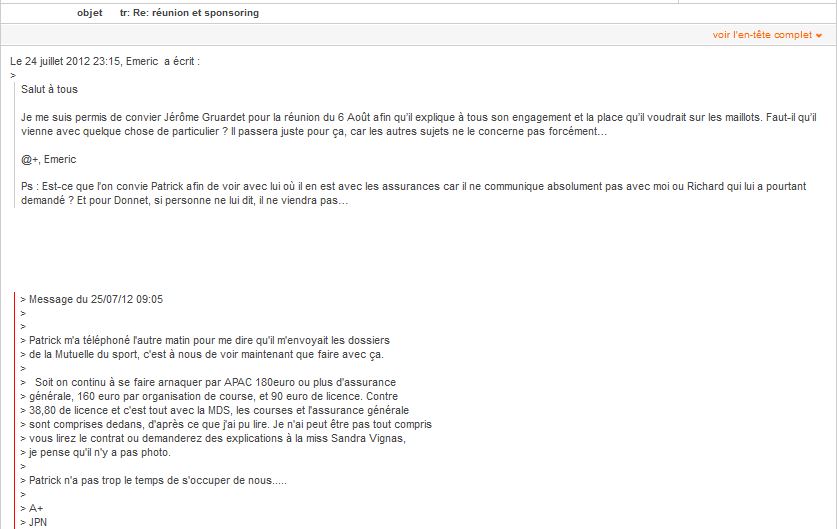The width and height of the screenshot is (837, 529).
Task: Click the "Ps : Est-ce que l'on convie Patrick" paragraph
Action: coord(414,194)
